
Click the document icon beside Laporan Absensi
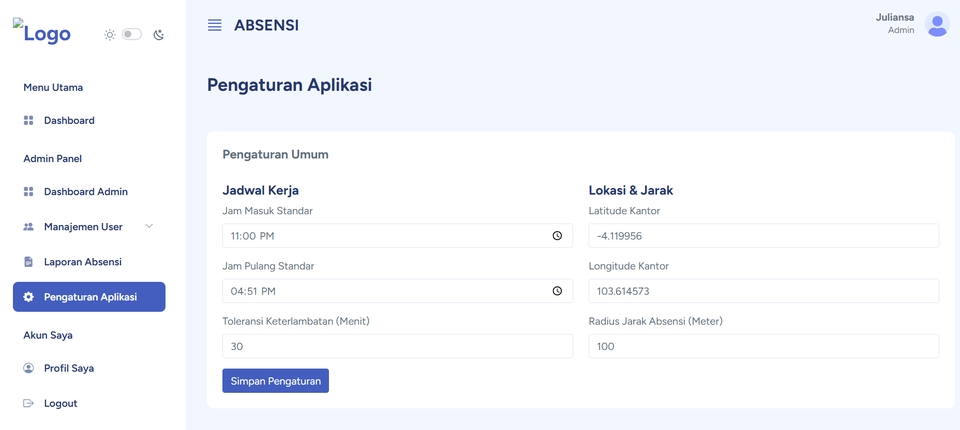point(28,262)
